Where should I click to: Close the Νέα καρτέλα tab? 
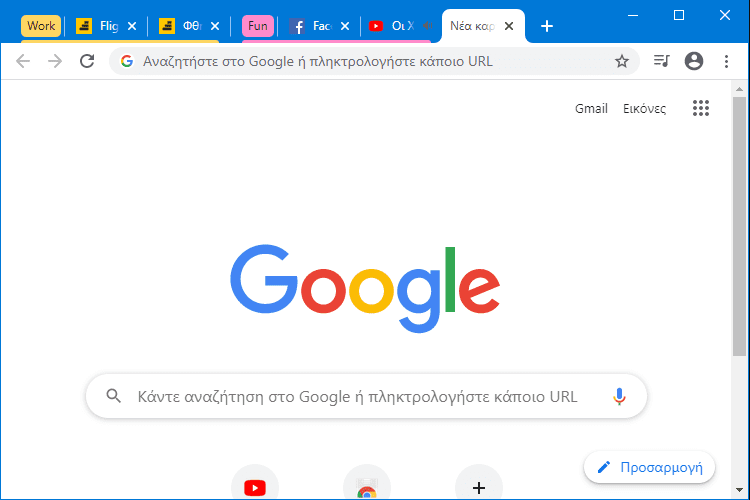[509, 26]
